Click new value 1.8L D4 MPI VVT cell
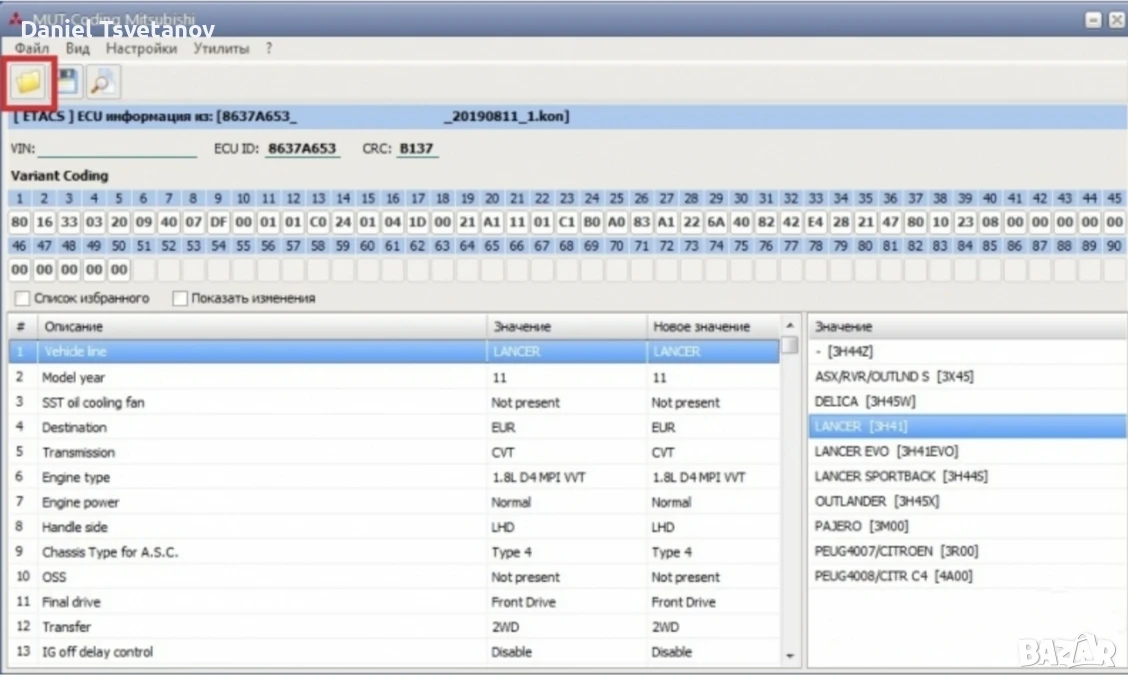This screenshot has height=680, width=1128. (x=713, y=477)
